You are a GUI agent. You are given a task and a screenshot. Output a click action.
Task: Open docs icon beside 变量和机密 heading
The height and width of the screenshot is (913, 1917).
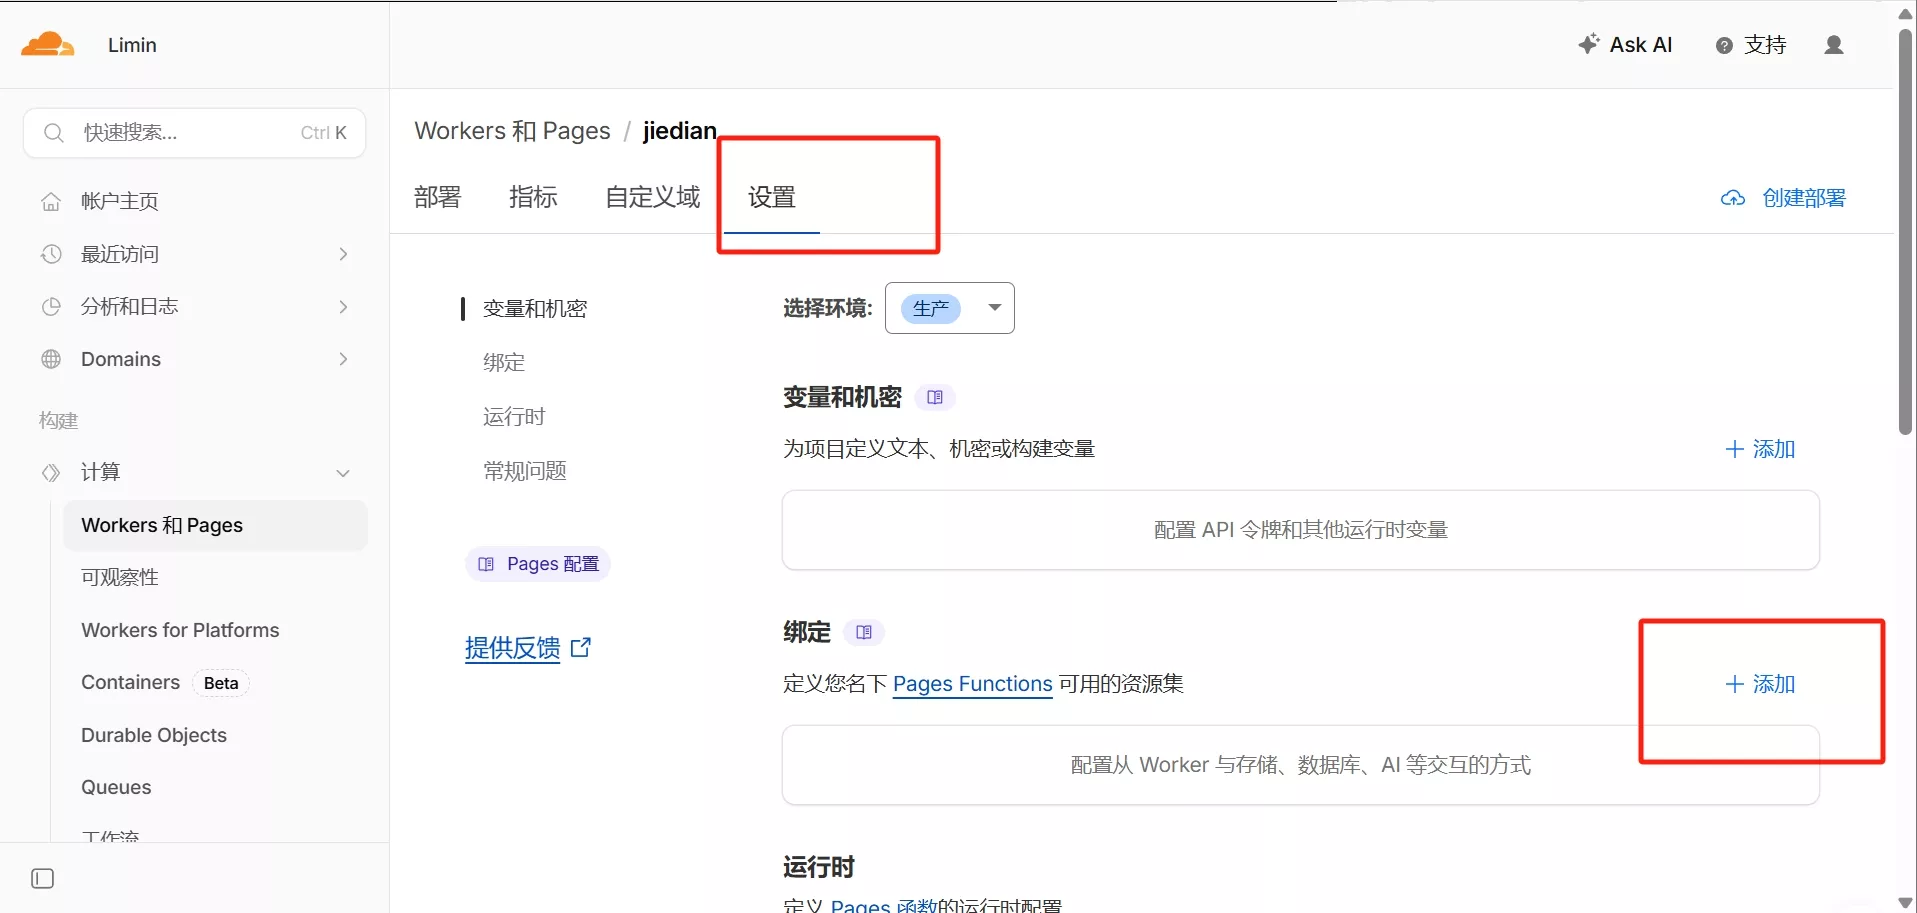pyautogui.click(x=935, y=397)
